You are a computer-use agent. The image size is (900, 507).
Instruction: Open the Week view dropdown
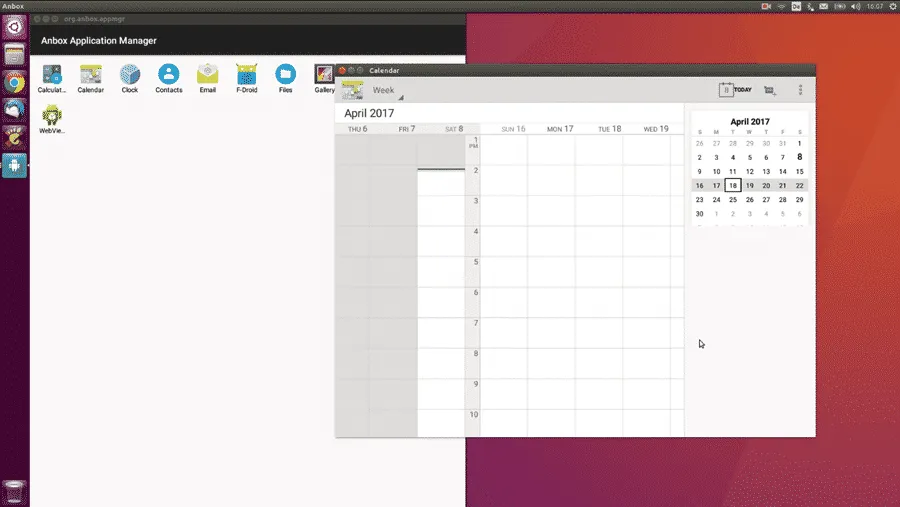click(x=387, y=91)
